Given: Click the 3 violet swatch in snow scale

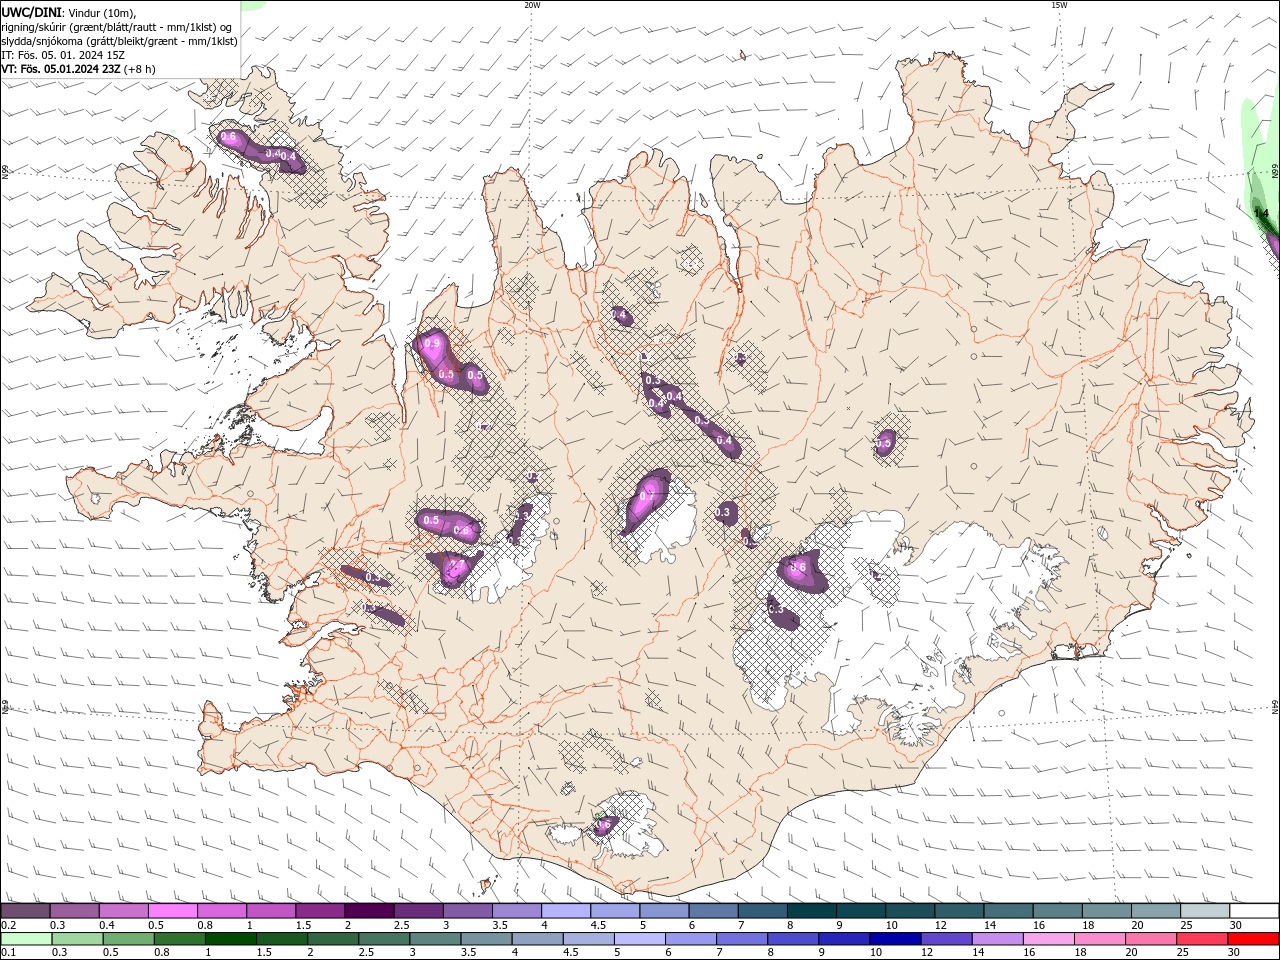Looking at the screenshot, I should coord(467,911).
